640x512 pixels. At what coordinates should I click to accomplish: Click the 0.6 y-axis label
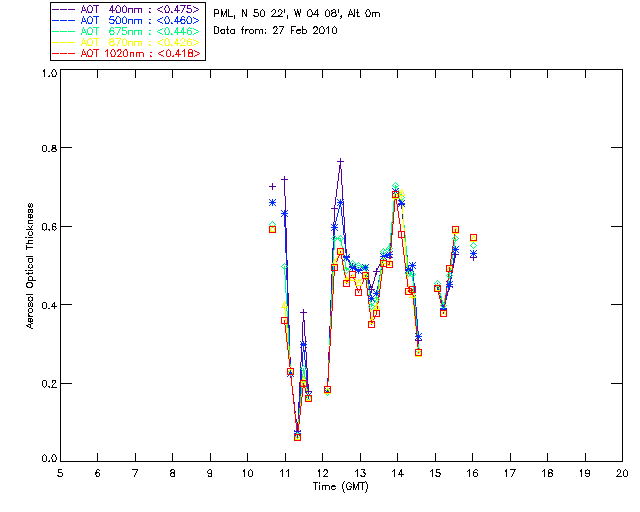click(x=49, y=227)
